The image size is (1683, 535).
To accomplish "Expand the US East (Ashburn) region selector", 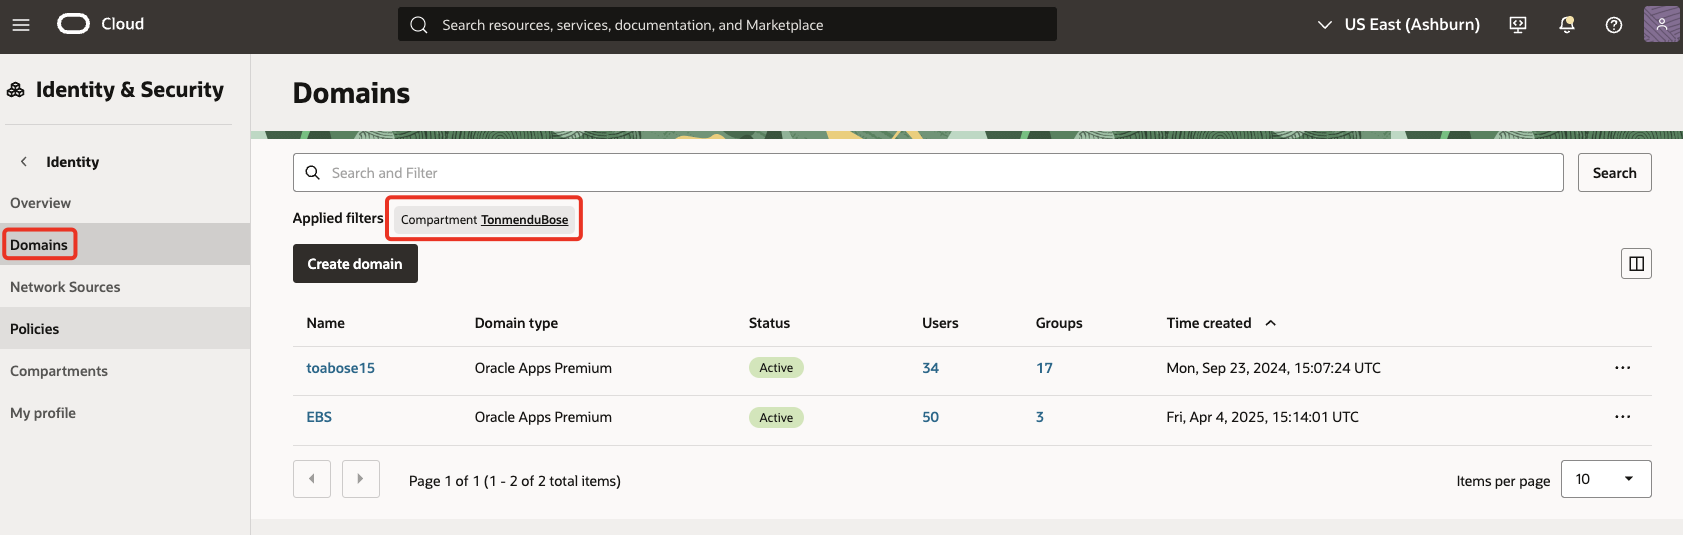I will 1398,25.
